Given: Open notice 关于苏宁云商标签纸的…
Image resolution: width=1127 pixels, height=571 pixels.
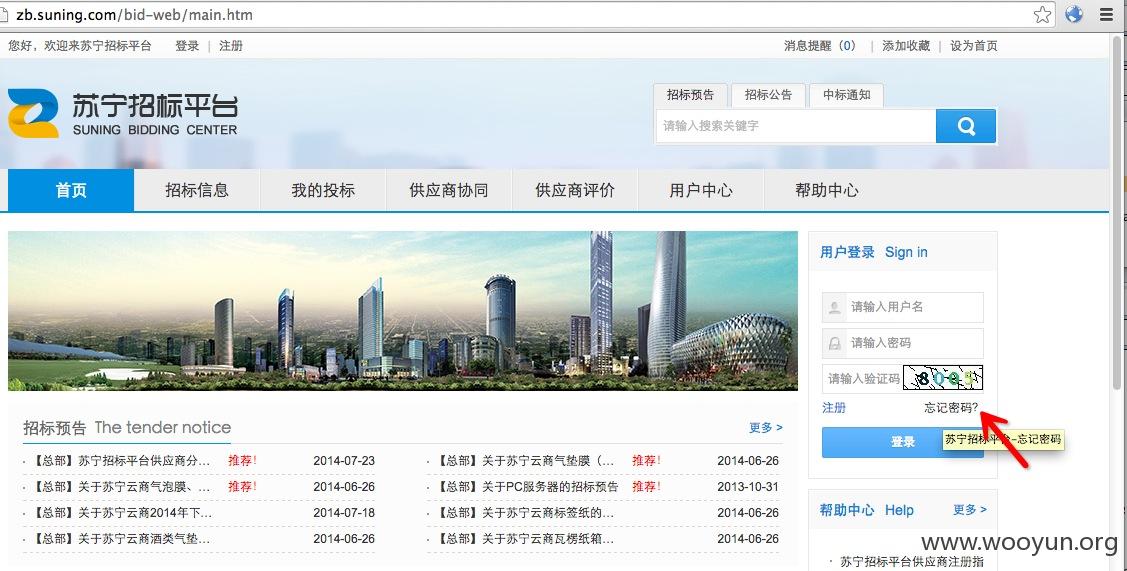Looking at the screenshot, I should 525,513.
